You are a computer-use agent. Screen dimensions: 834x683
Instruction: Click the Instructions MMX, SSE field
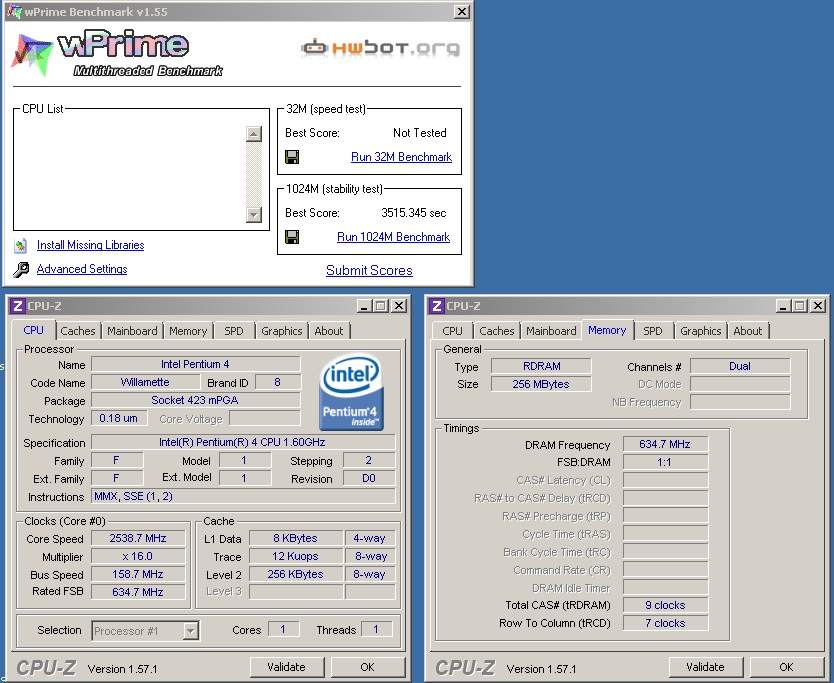243,496
